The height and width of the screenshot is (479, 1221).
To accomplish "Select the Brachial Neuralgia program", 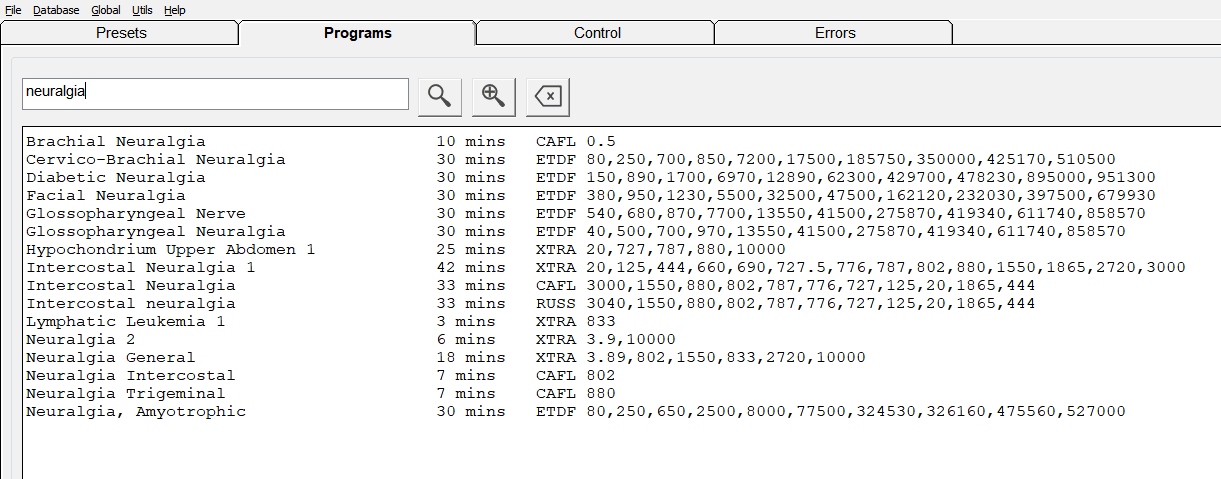I will (116, 141).
